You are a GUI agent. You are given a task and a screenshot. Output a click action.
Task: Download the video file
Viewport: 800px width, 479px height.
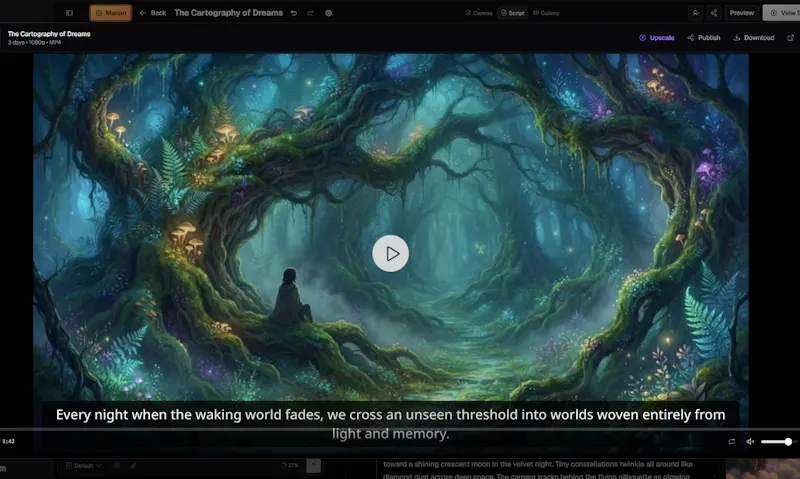(754, 38)
